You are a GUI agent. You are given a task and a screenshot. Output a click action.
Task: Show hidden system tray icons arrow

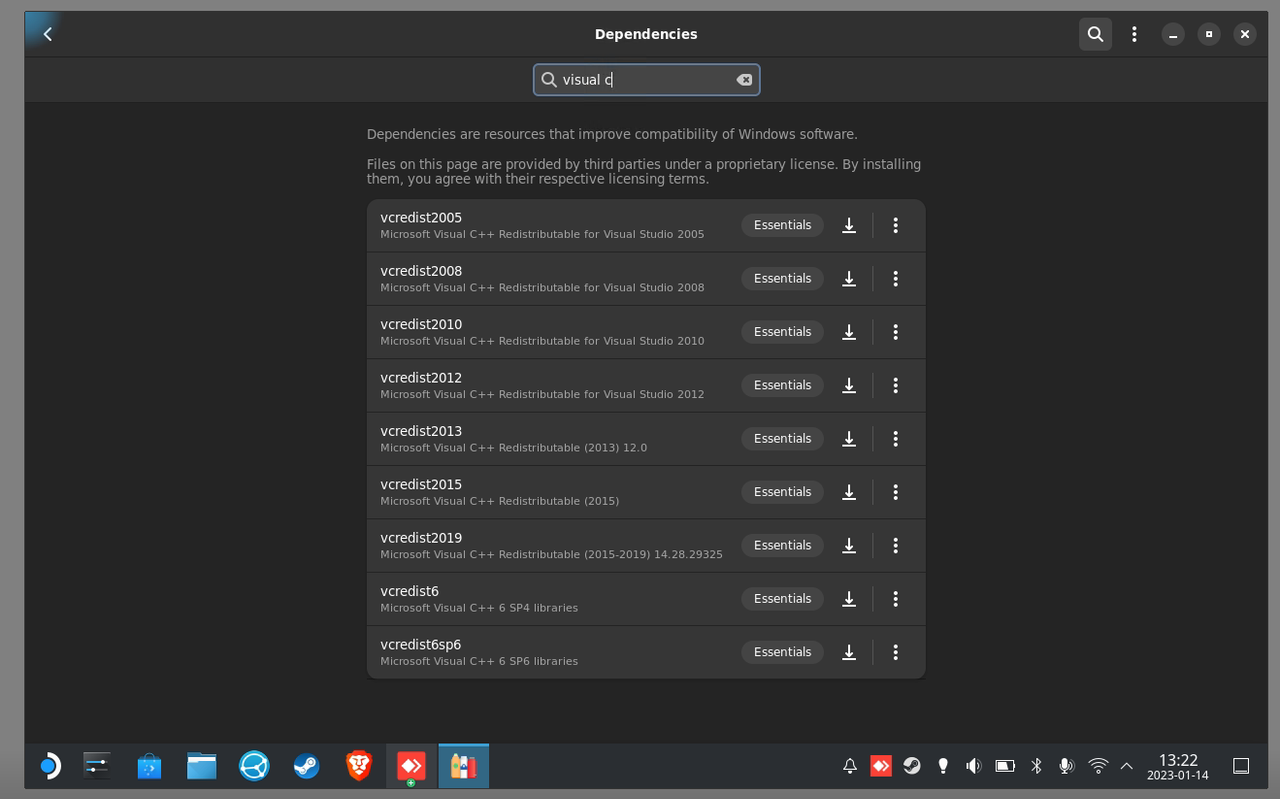[1127, 766]
